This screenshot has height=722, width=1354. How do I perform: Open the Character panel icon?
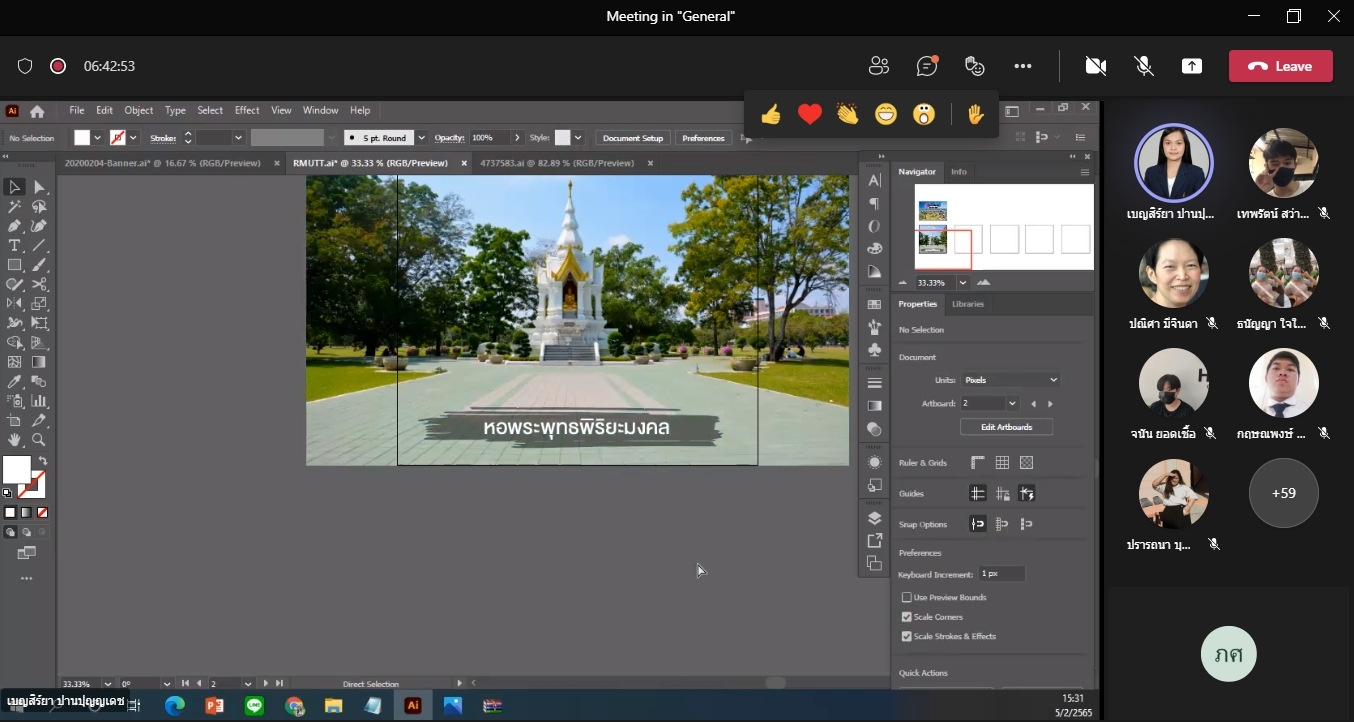(875, 180)
